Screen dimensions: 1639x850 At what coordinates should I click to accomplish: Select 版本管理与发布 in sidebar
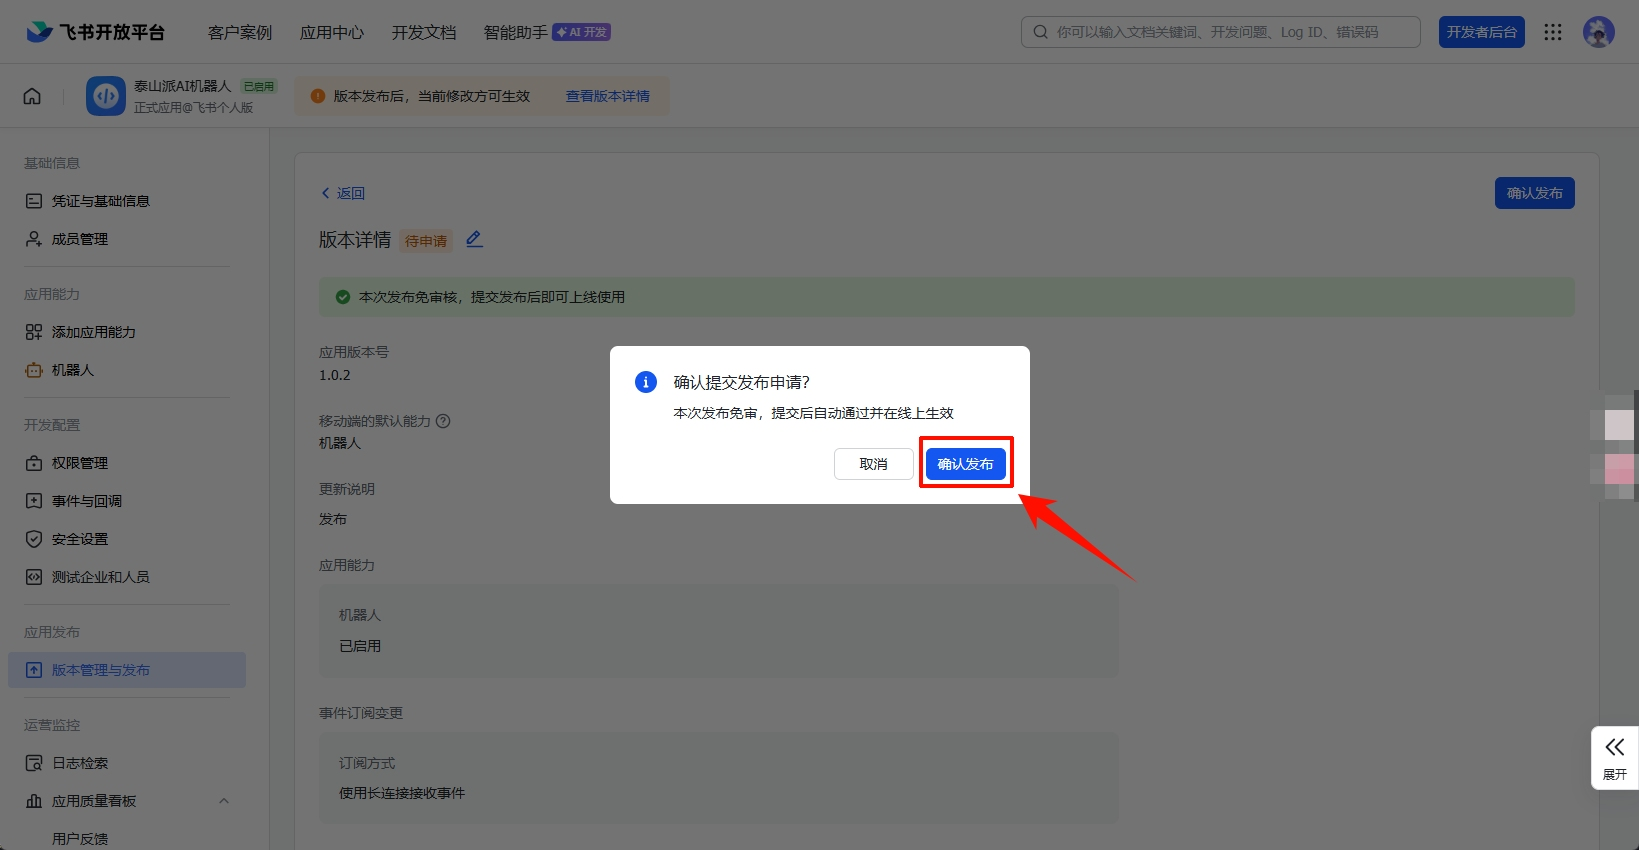pyautogui.click(x=127, y=670)
